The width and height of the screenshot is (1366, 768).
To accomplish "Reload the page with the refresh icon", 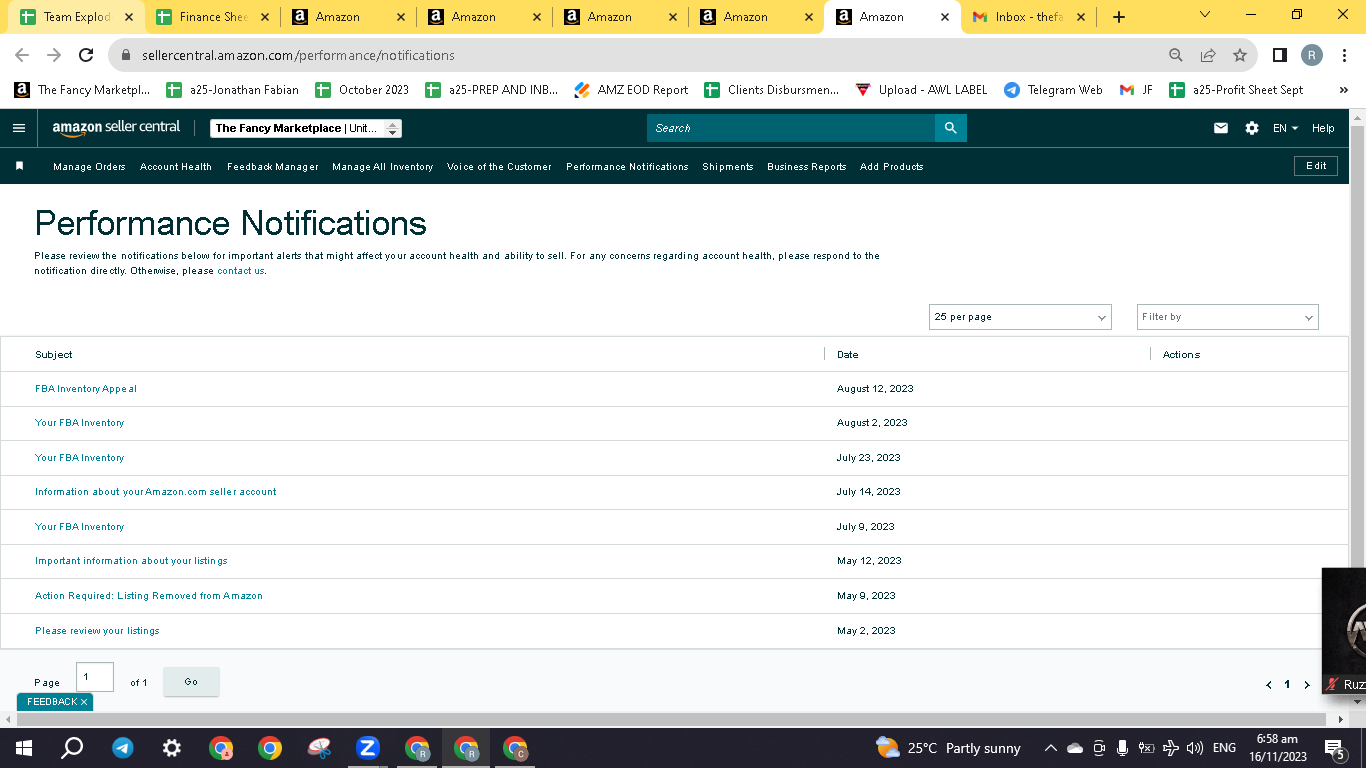I will (86, 55).
